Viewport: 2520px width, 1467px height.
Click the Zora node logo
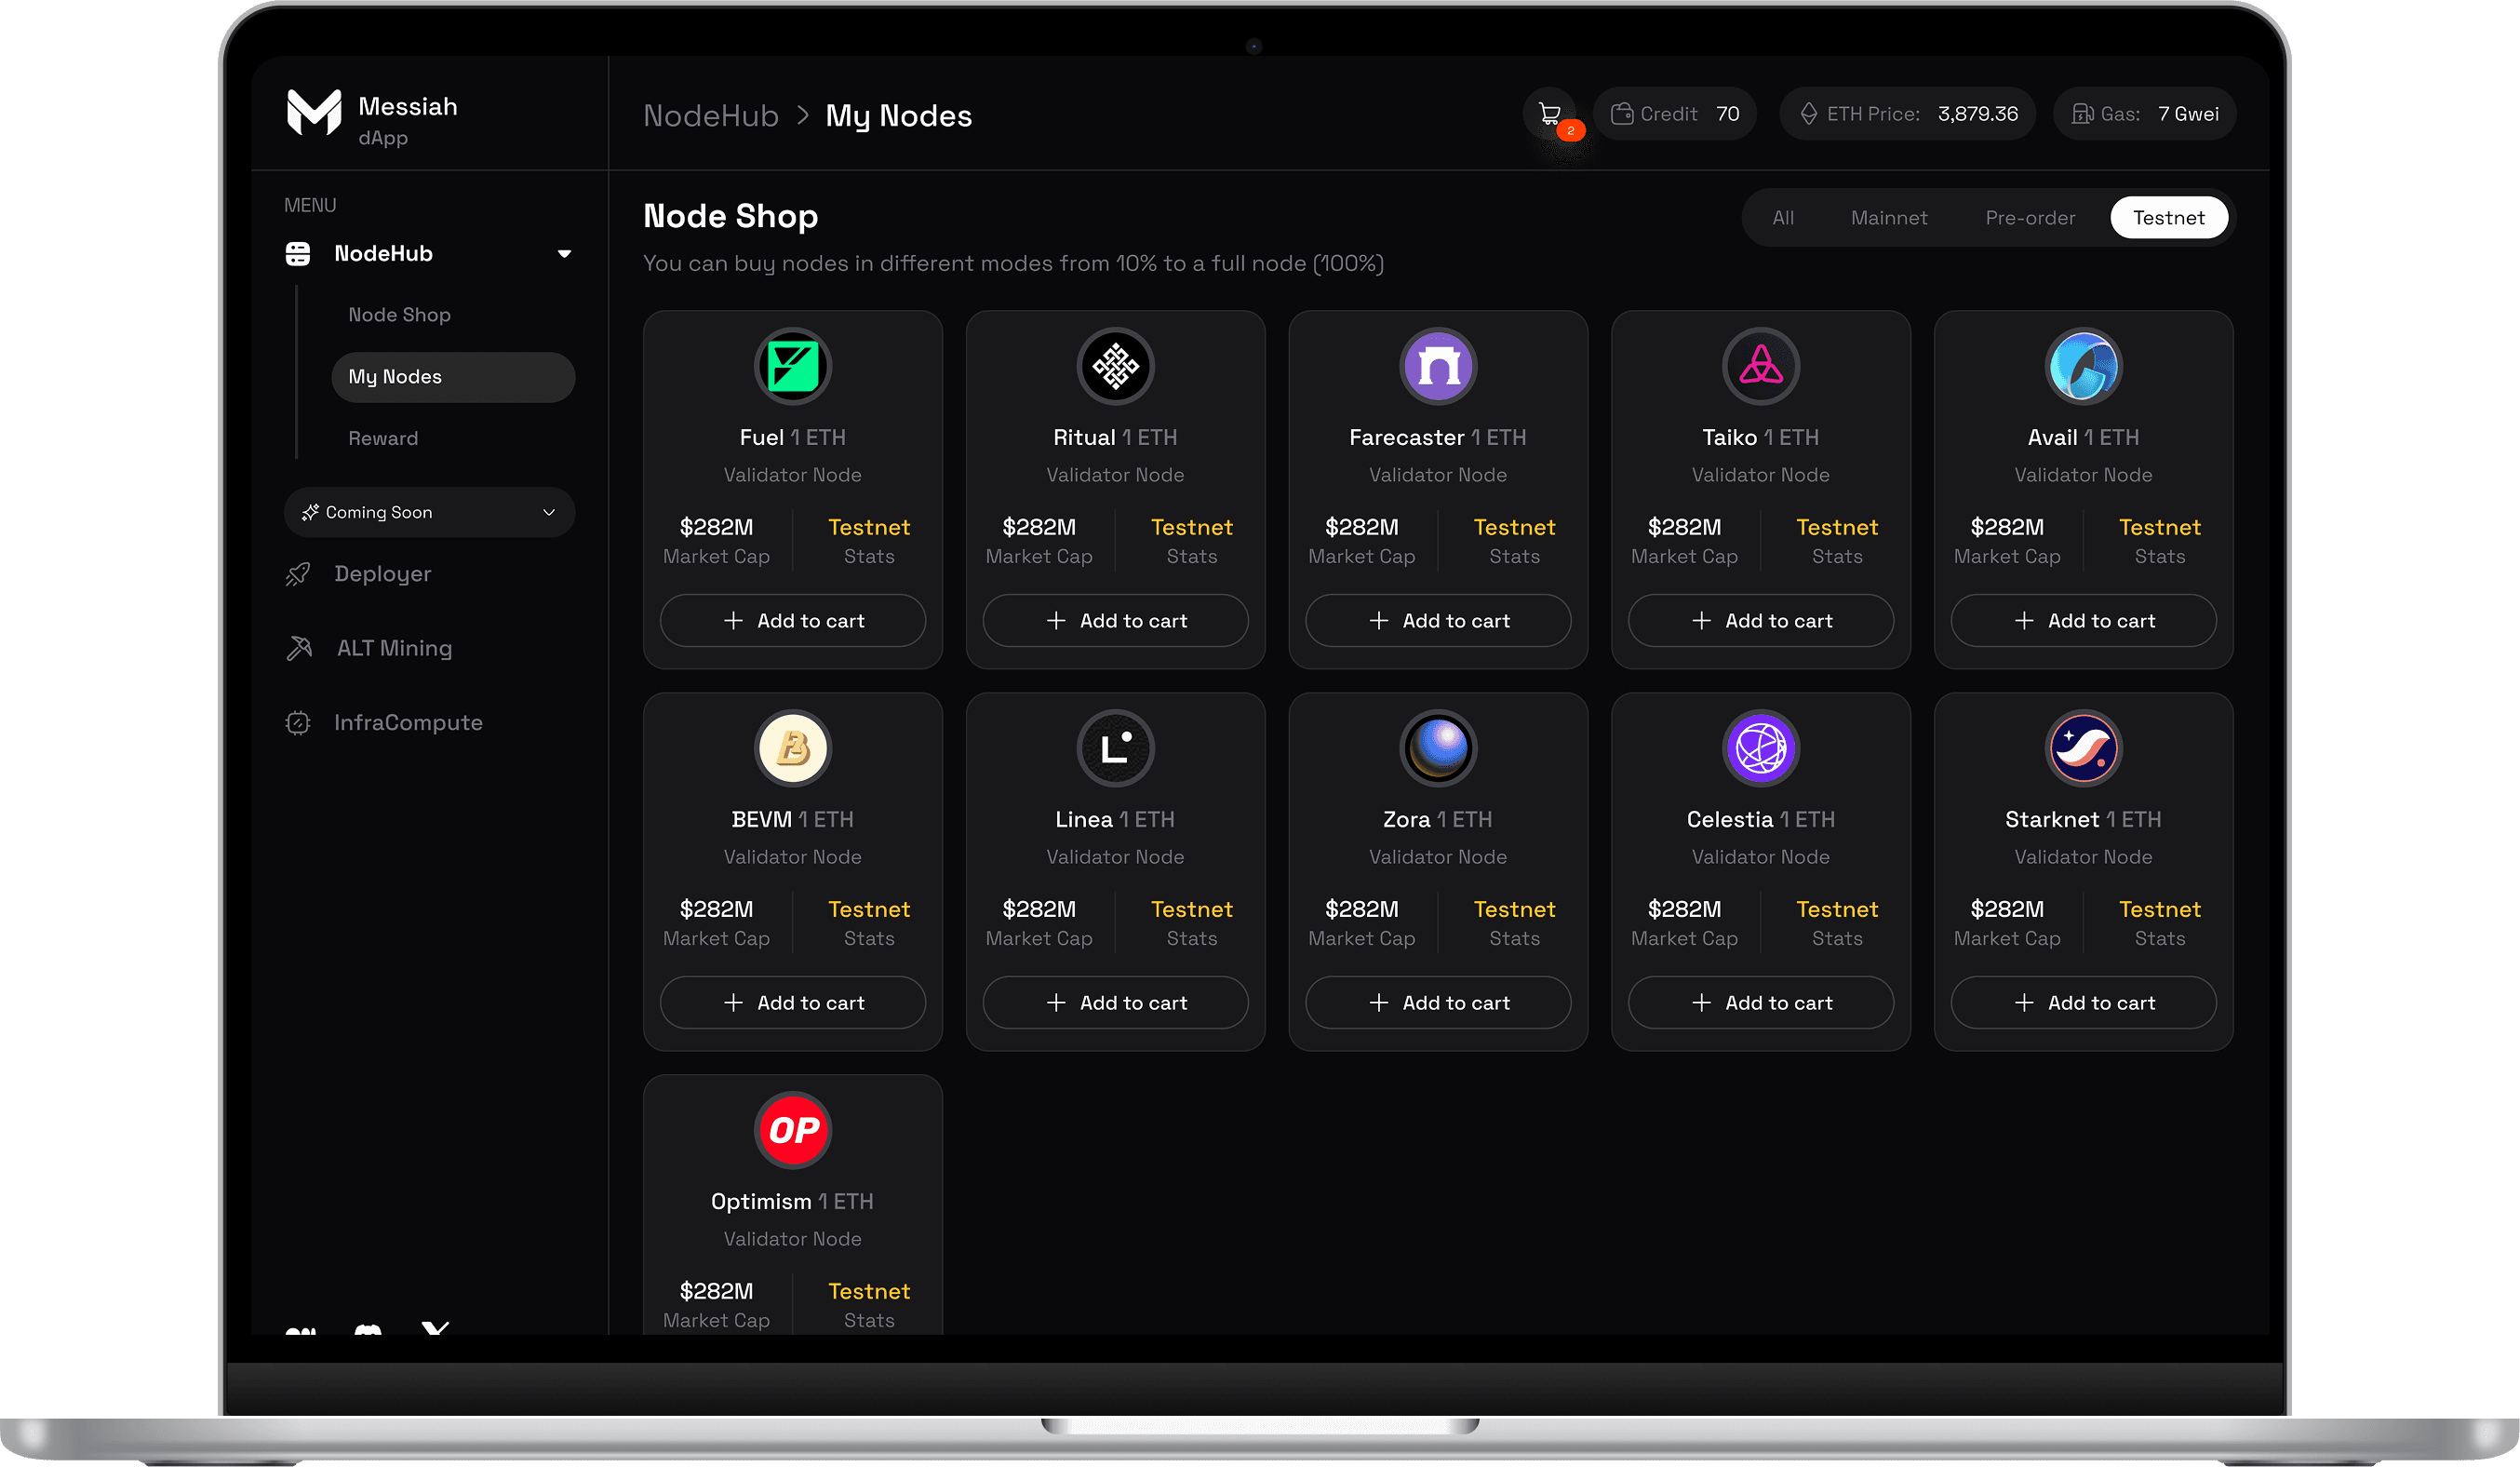1438,749
